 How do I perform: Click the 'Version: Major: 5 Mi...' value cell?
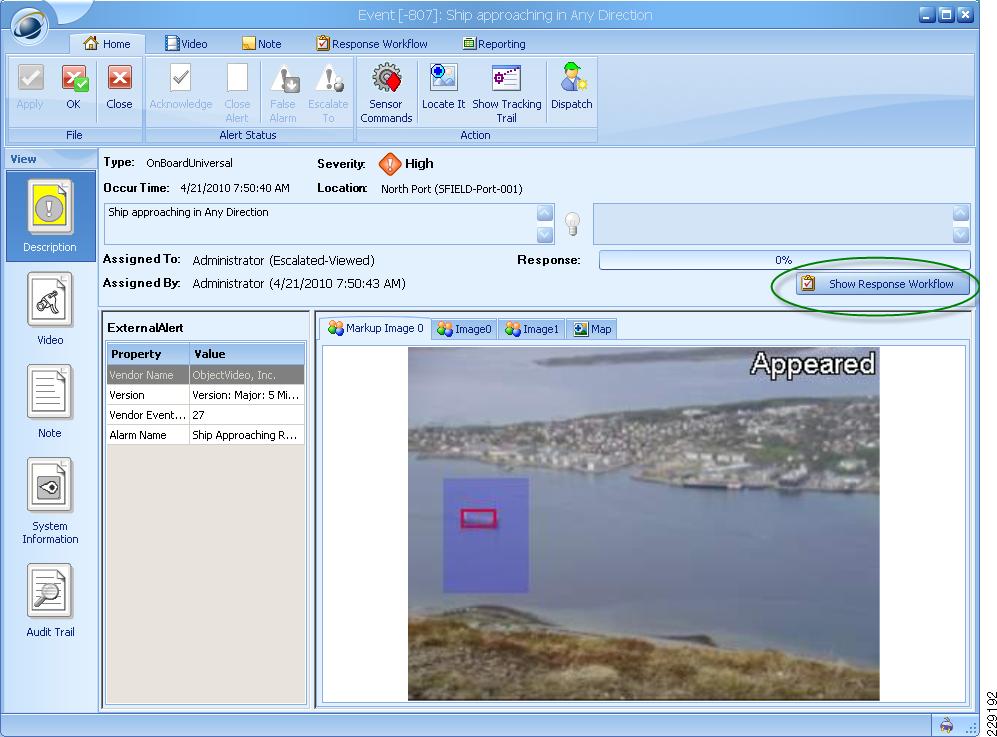[247, 395]
